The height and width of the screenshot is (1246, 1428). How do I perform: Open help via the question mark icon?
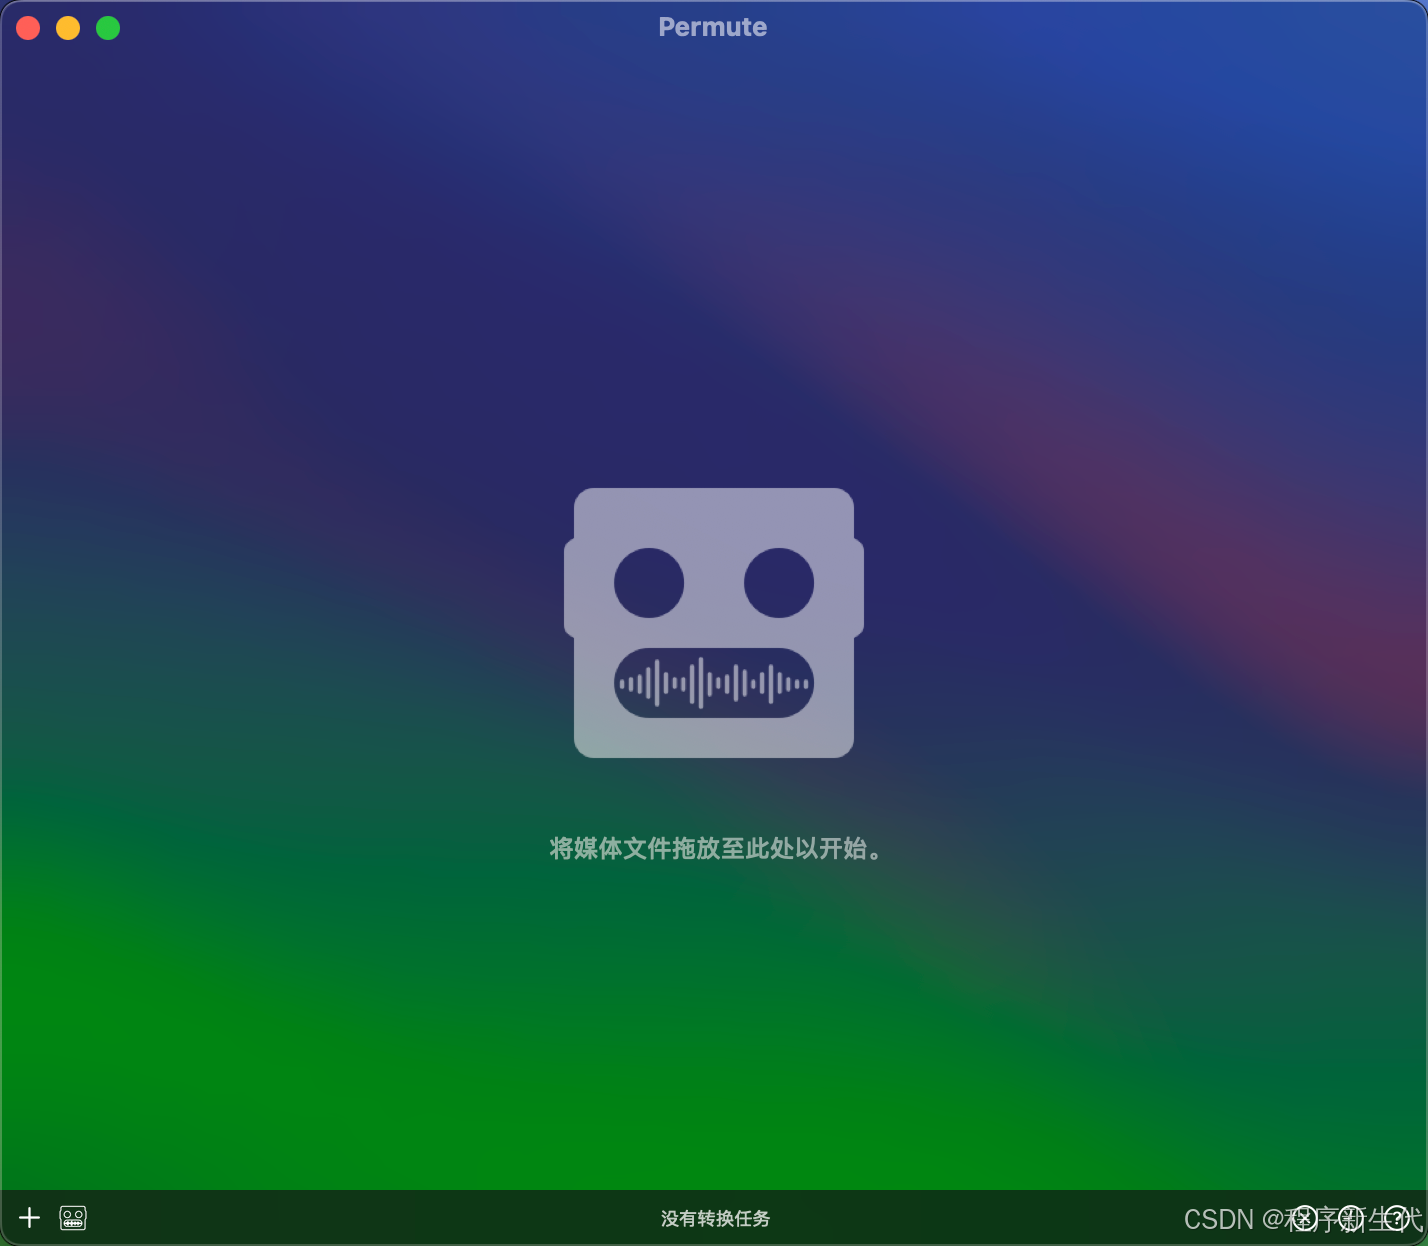[1398, 1217]
